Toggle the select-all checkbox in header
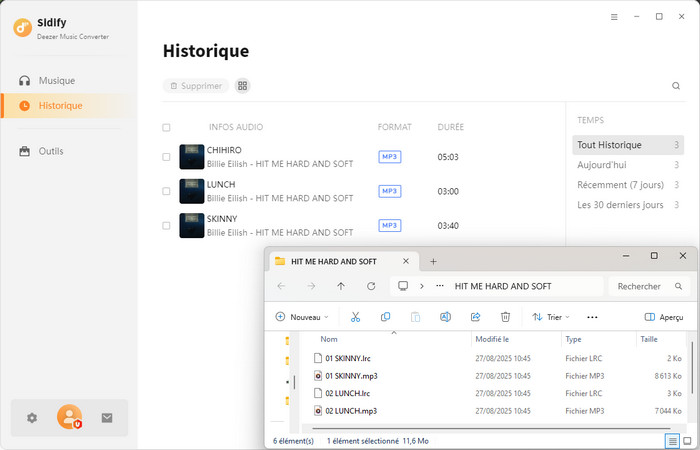This screenshot has height=450, width=700. [166, 128]
